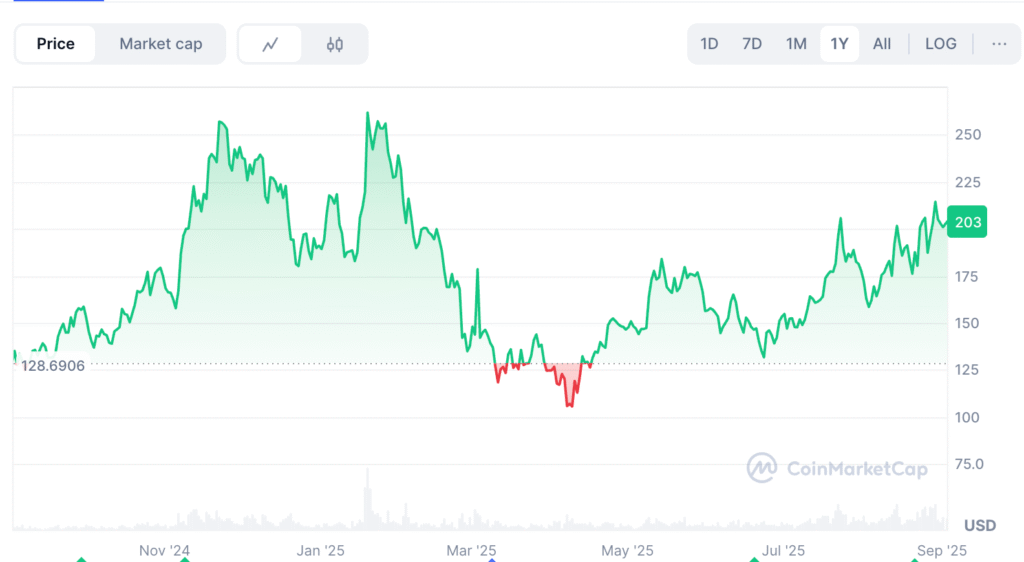The image size is (1024, 562).
Task: Click the green 203 current price tag
Action: point(968,222)
